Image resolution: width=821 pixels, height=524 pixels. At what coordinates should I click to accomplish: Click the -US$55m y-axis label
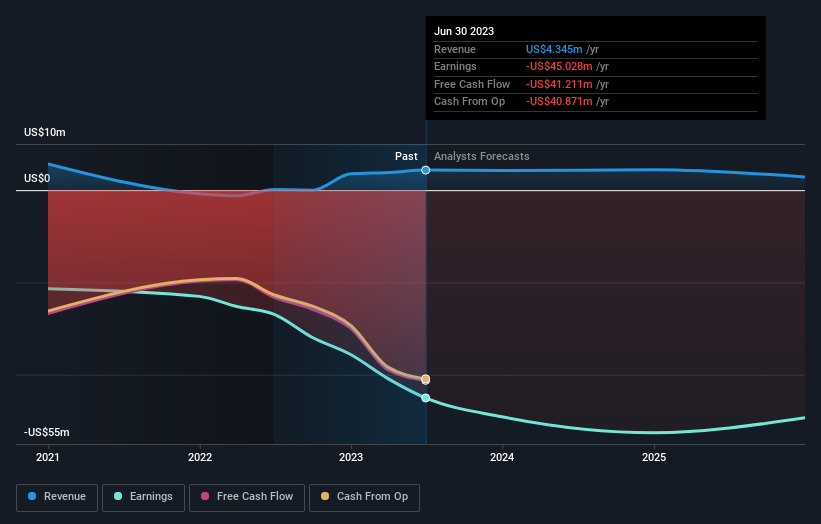(47, 432)
